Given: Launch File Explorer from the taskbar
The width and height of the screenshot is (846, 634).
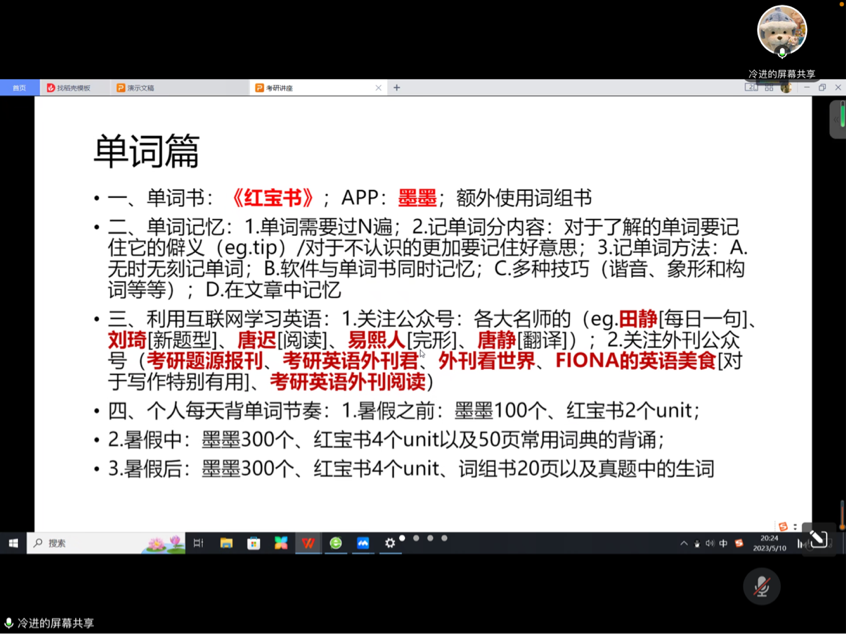Looking at the screenshot, I should (226, 543).
